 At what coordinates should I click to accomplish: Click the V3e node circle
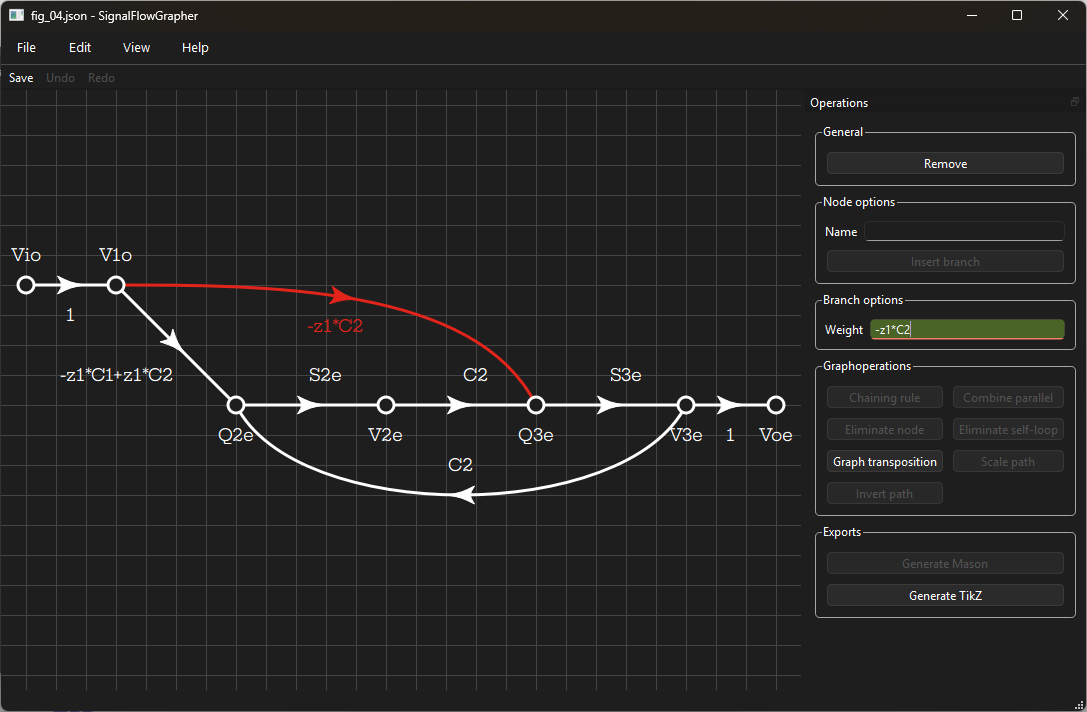pyautogui.click(x=686, y=405)
